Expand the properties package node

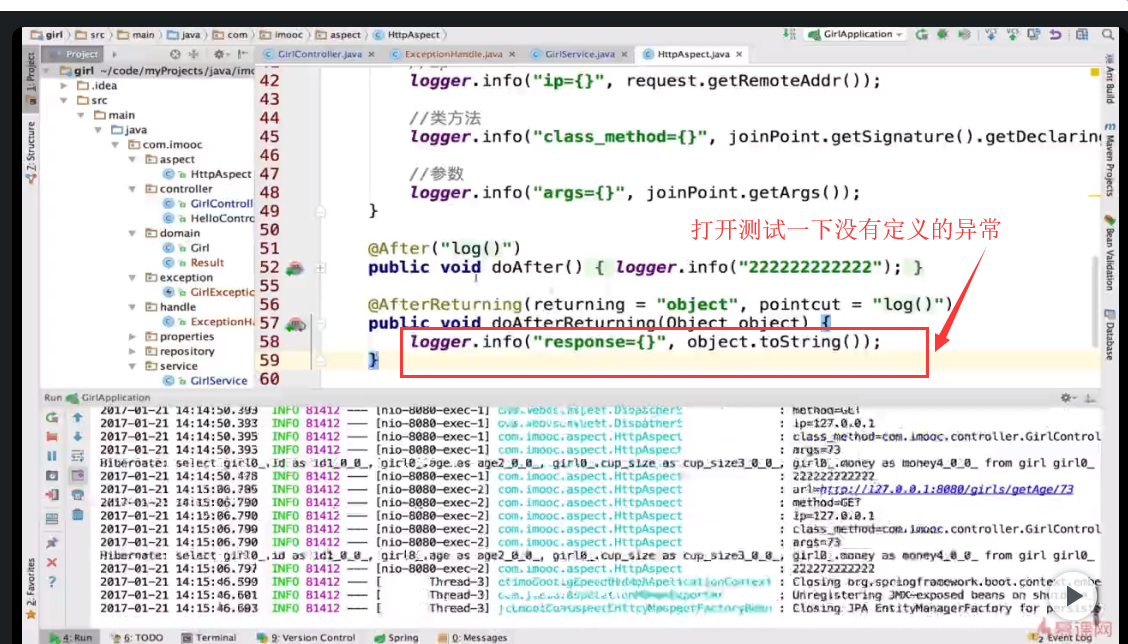pyautogui.click(x=132, y=337)
